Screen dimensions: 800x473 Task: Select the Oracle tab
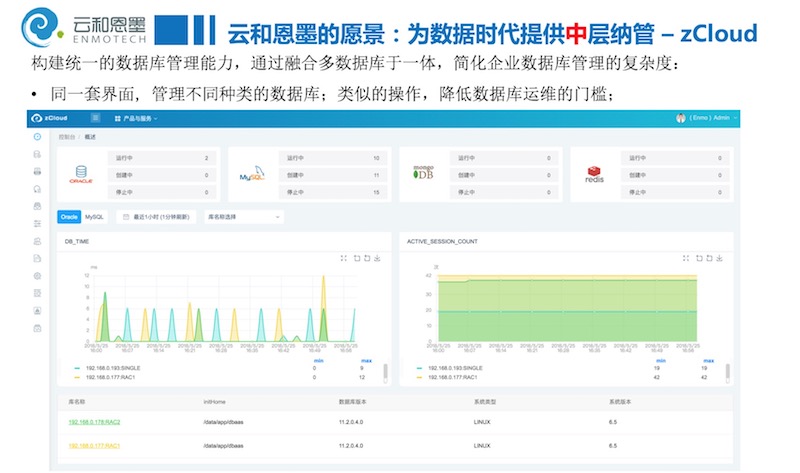pyautogui.click(x=69, y=216)
